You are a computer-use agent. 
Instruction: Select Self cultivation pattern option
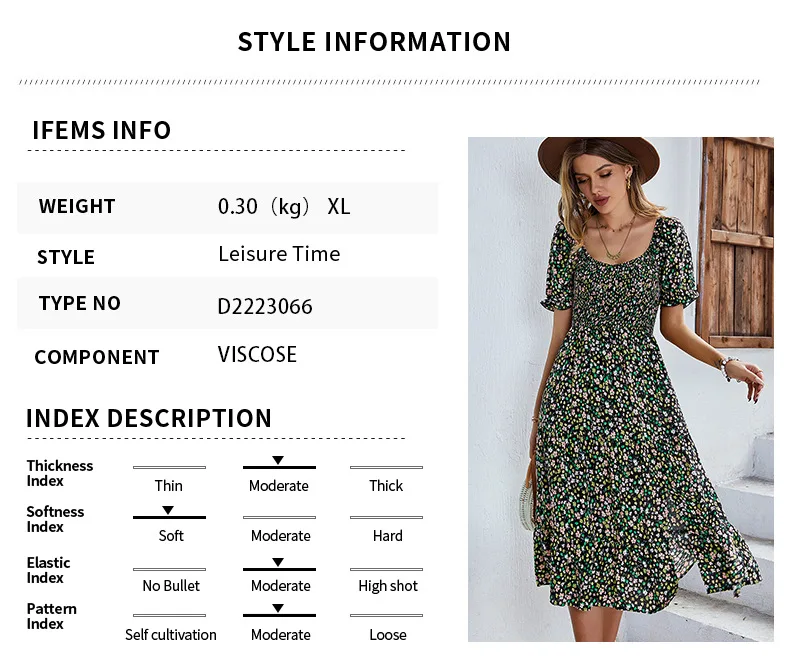click(171, 634)
